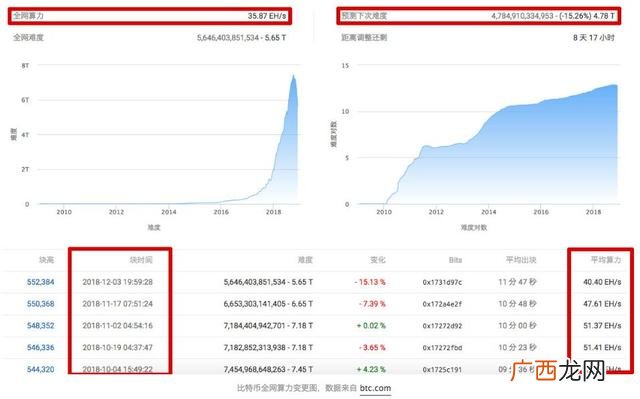
Task: Select block time 2018-12-03 19:59:28
Action: coord(118,282)
